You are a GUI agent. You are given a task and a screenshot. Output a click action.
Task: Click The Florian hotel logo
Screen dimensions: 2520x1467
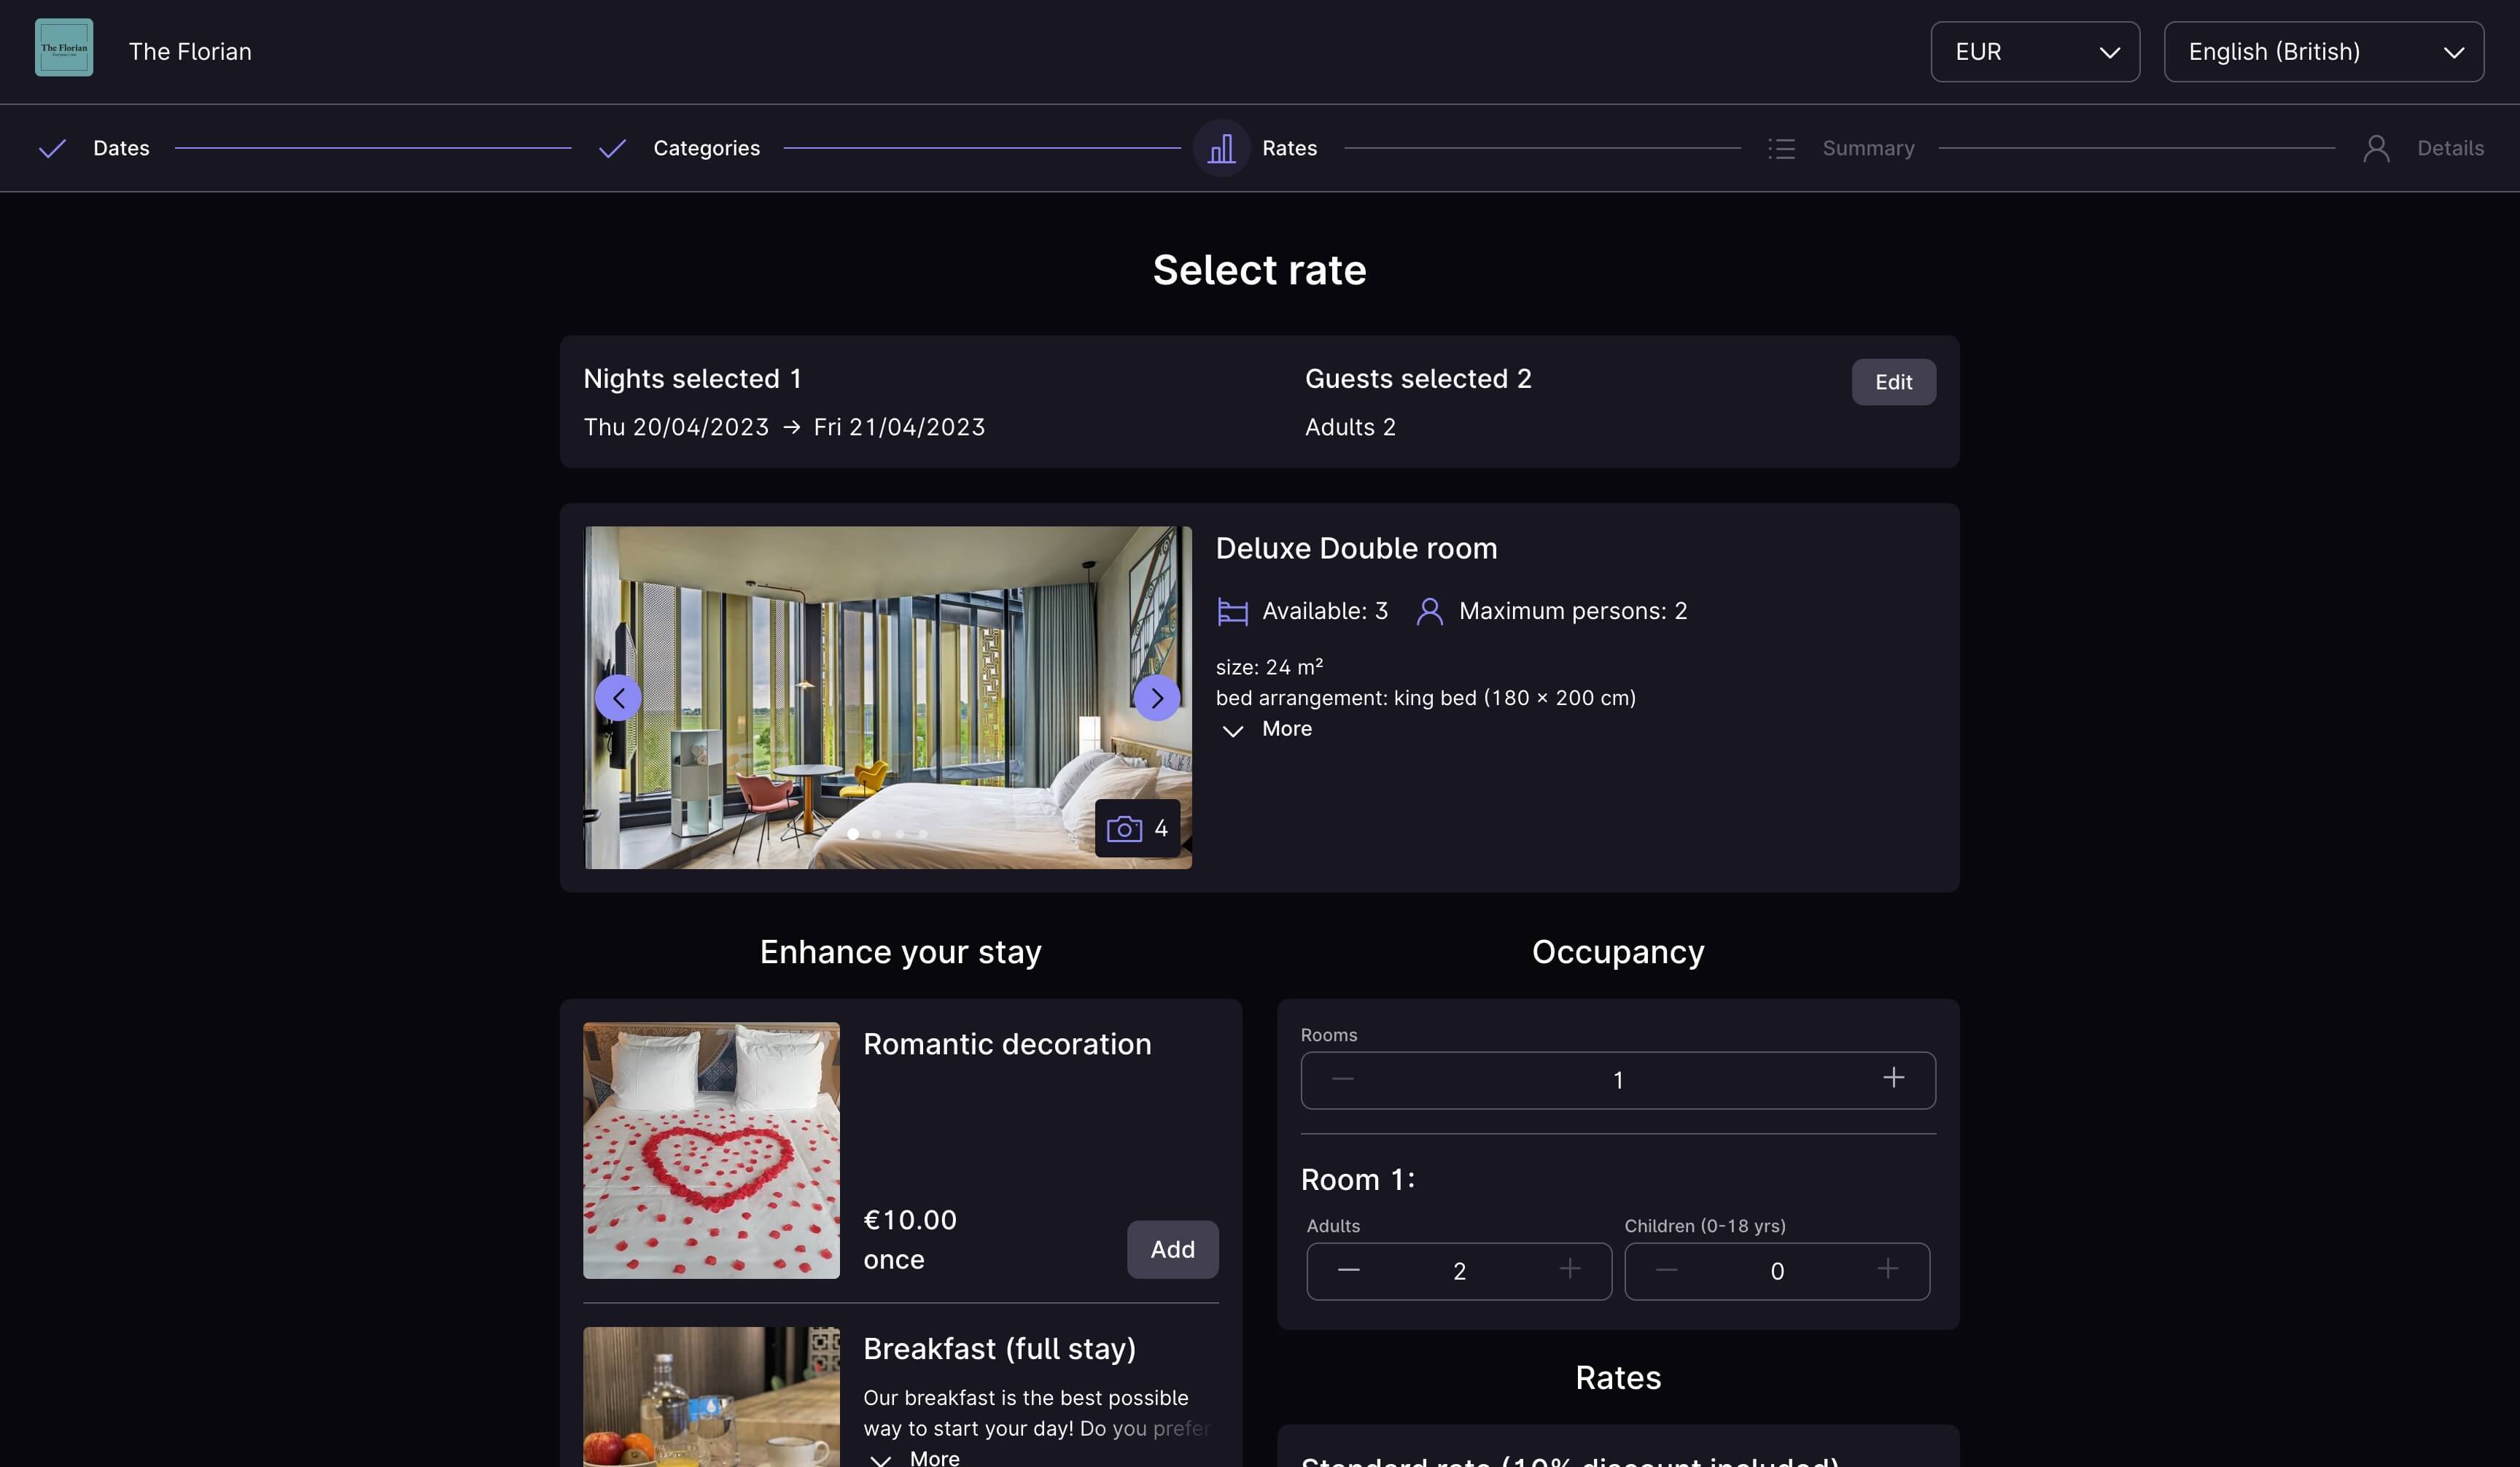point(64,48)
